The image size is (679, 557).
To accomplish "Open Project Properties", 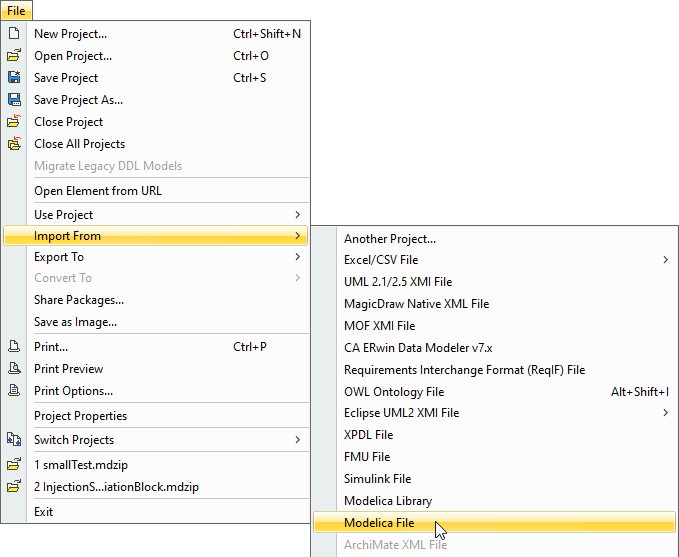I will pyautogui.click(x=81, y=416).
